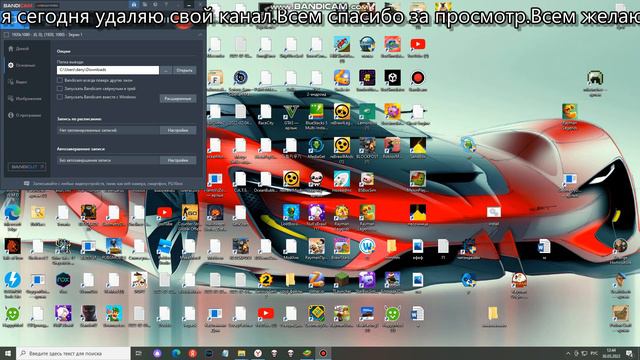
Task: Click the timer icon in Bandicam title bar
Action: click(x=155, y=4)
